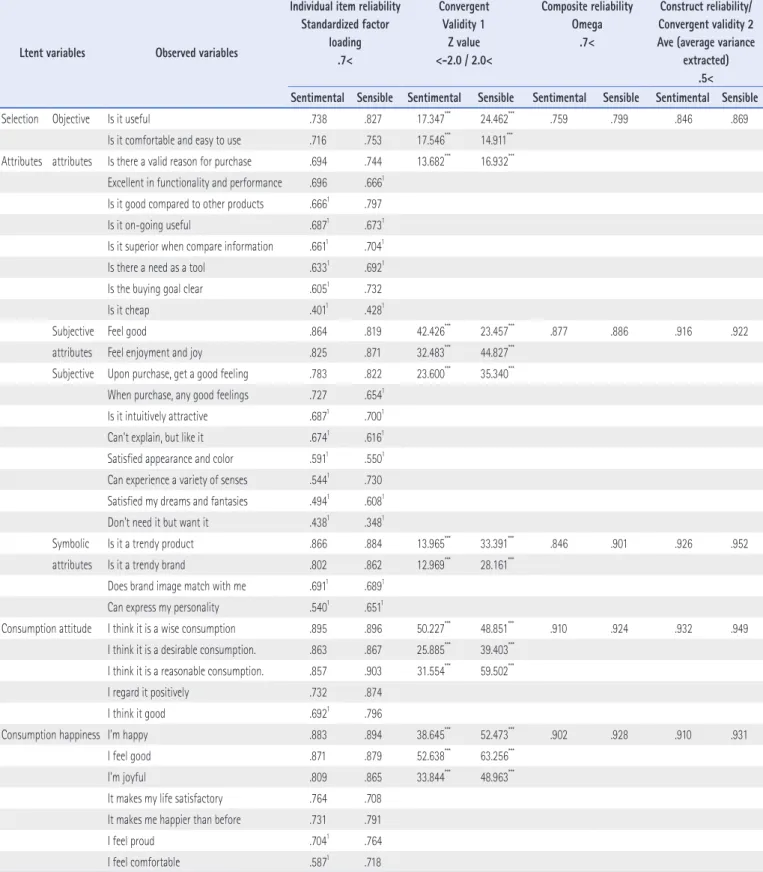Click AVE value .846 in 'Is it useful' row
Screen dimensions: 763x872
click(683, 119)
